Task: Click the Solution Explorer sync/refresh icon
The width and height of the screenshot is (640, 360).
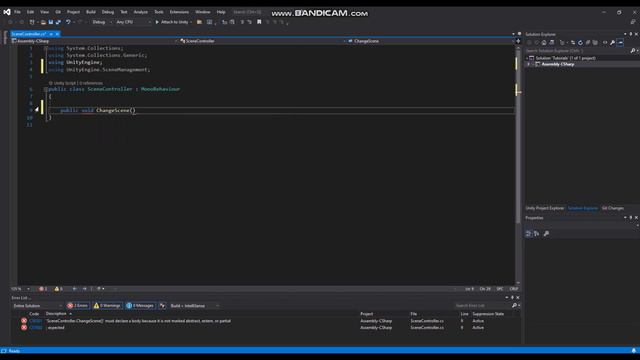Action: (580, 42)
